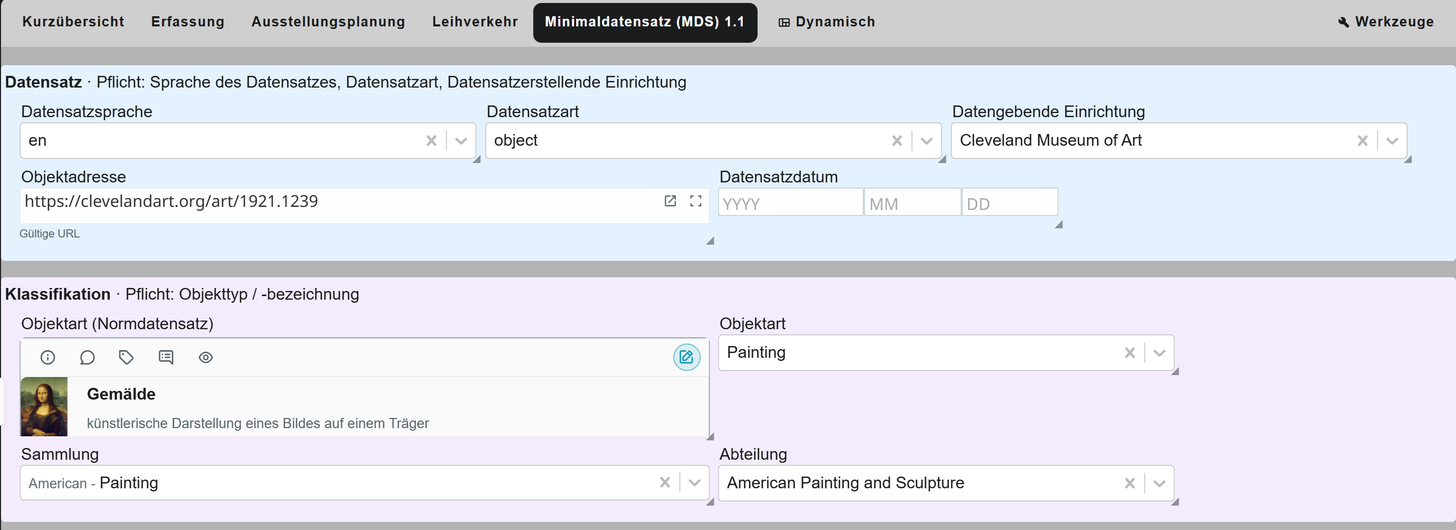
Task: Open the info icon in Objektart toolbar
Action: tap(48, 357)
